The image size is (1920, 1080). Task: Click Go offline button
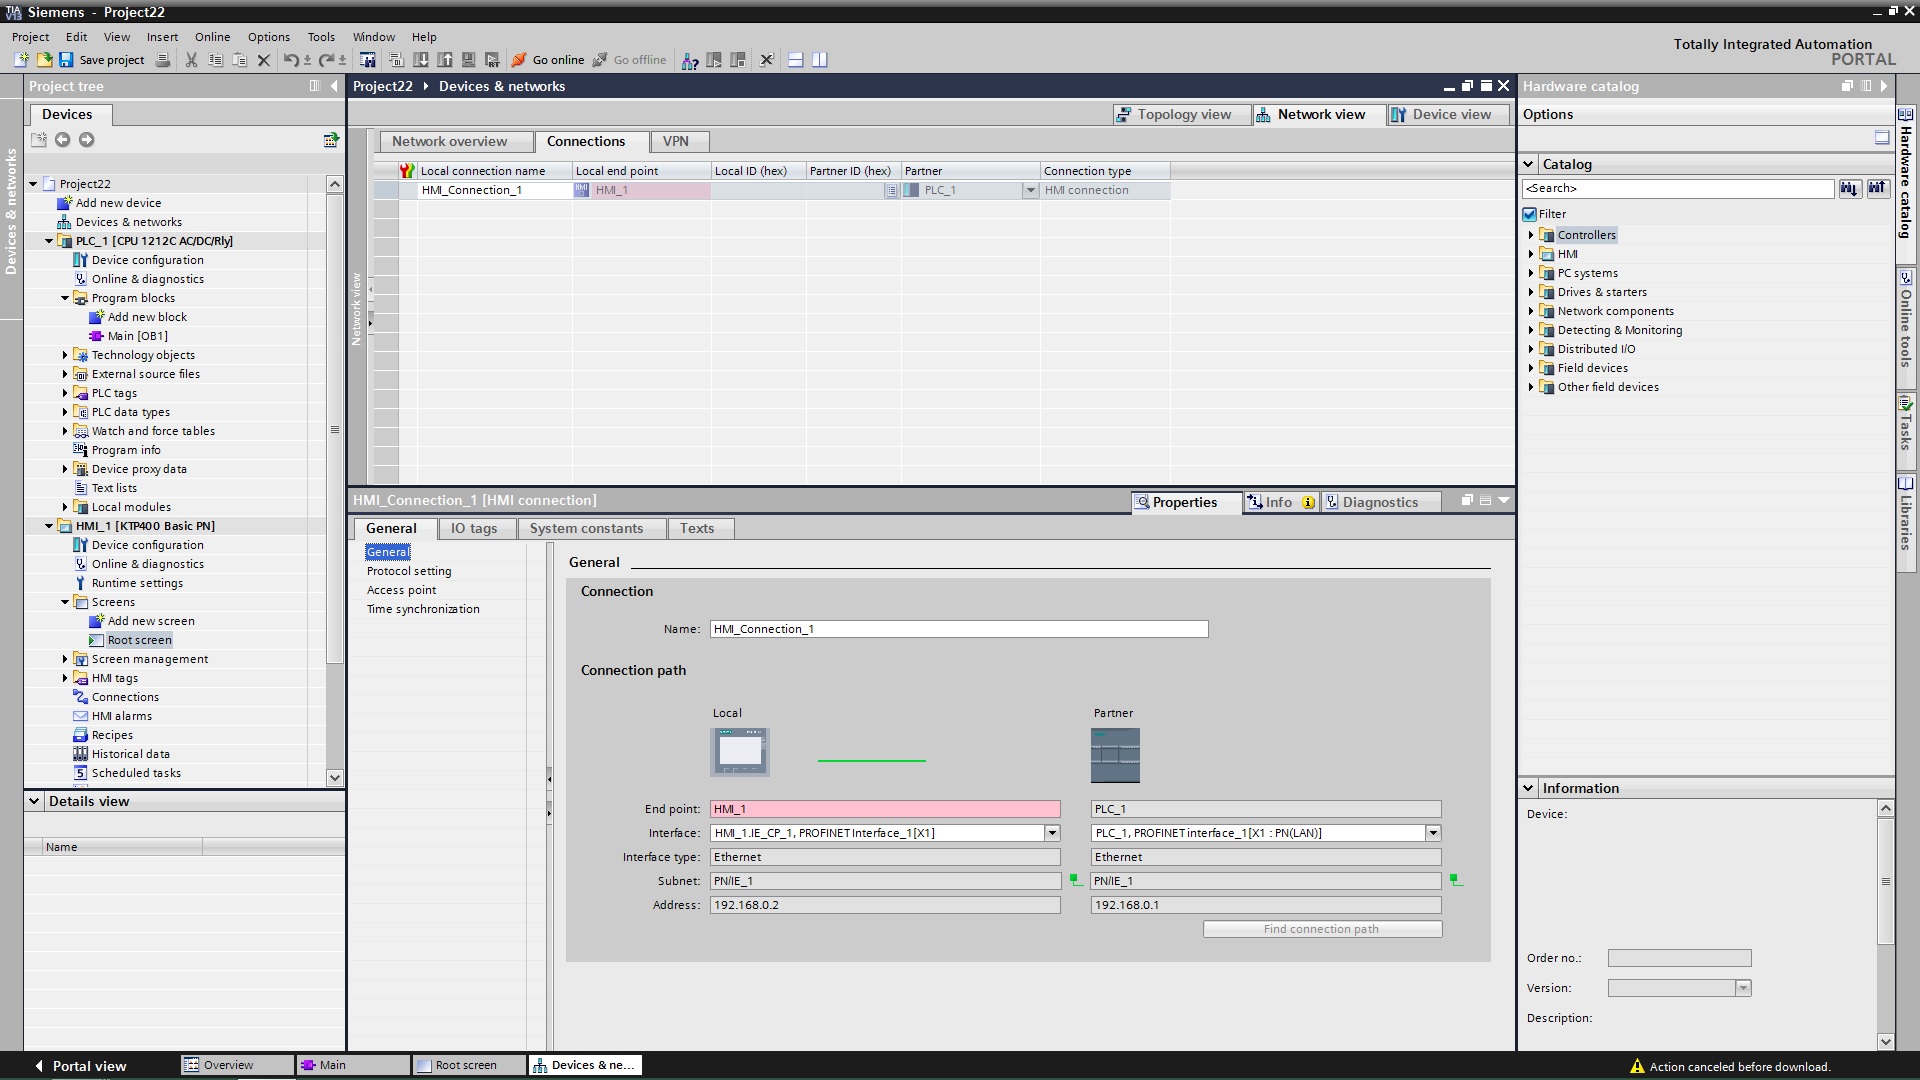629,60
